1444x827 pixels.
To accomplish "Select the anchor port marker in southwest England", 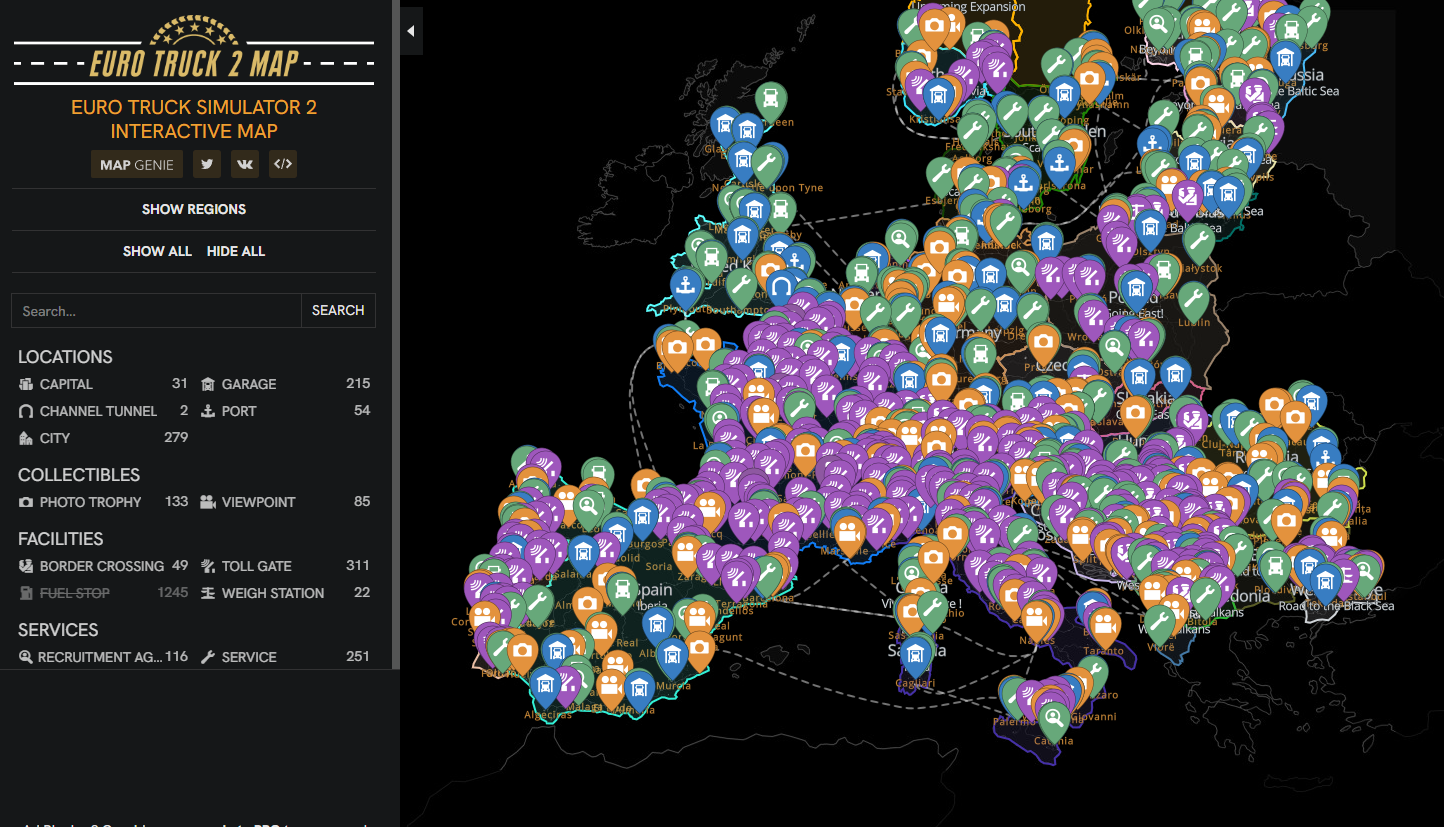I will [686, 285].
